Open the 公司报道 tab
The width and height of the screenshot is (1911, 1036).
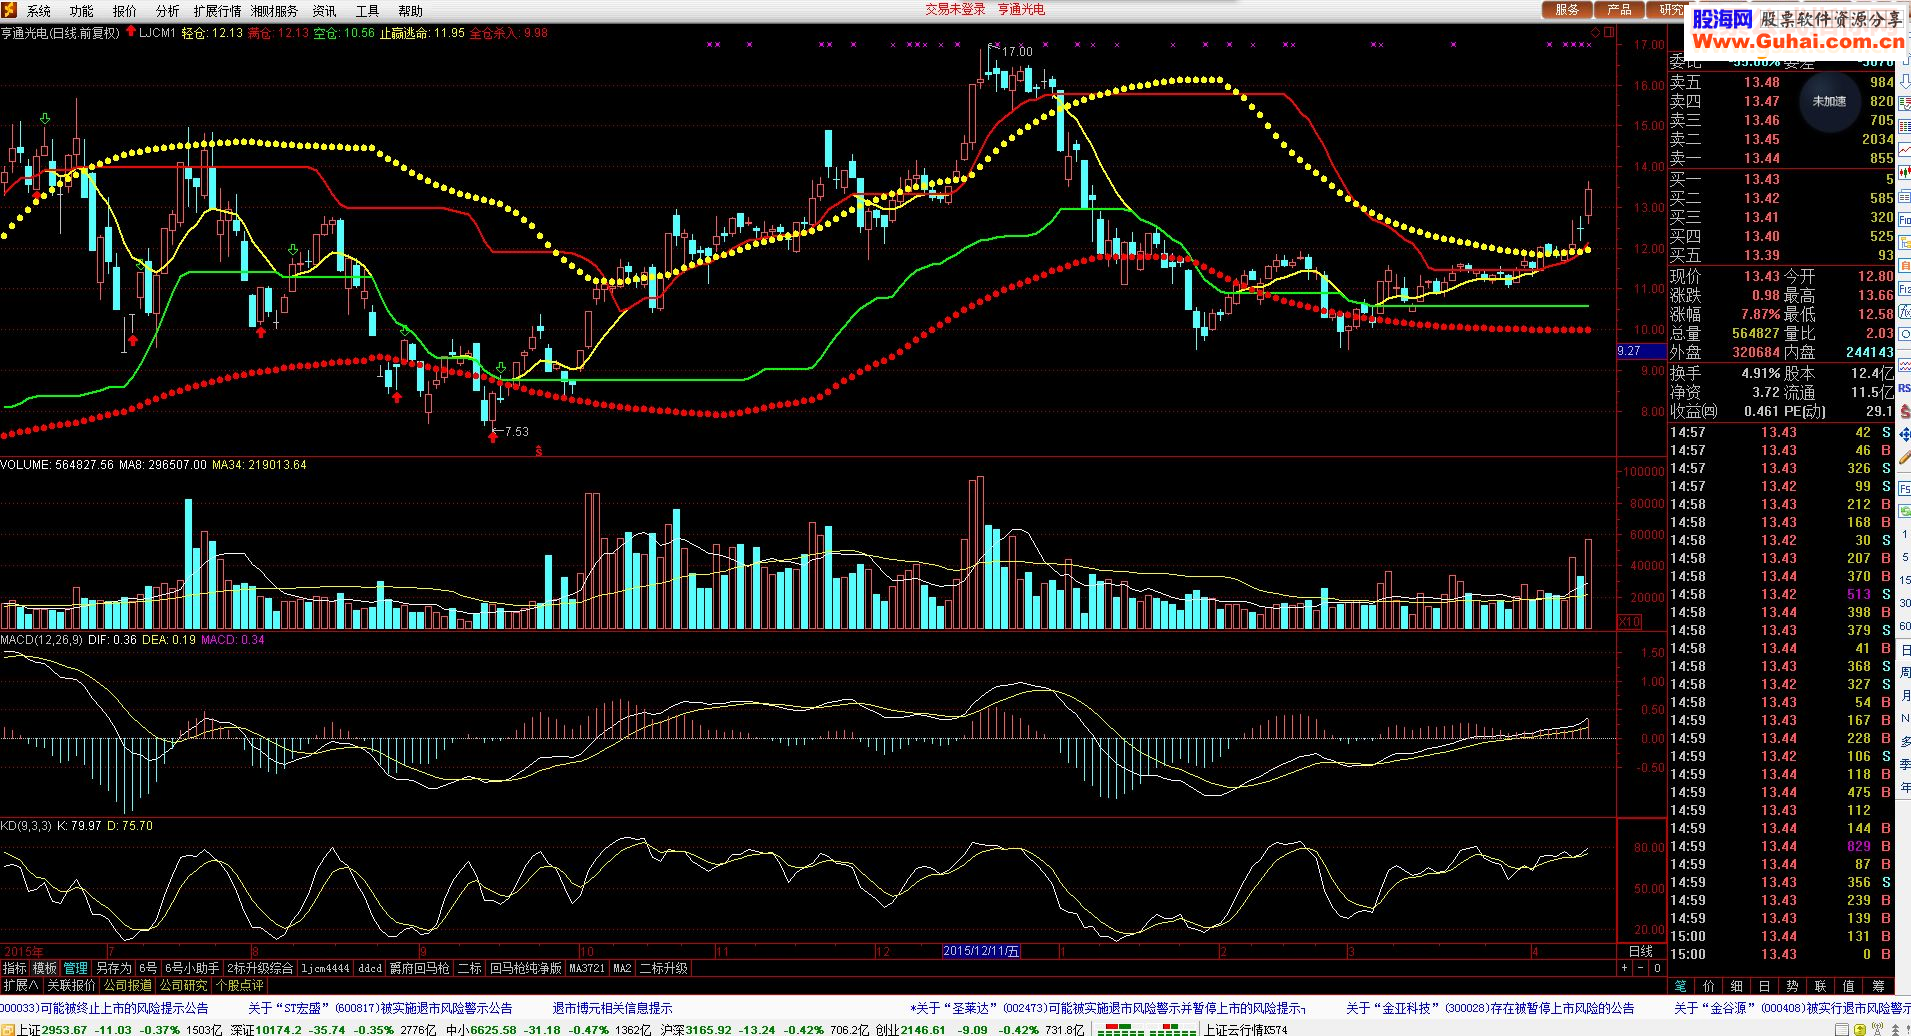pos(128,985)
